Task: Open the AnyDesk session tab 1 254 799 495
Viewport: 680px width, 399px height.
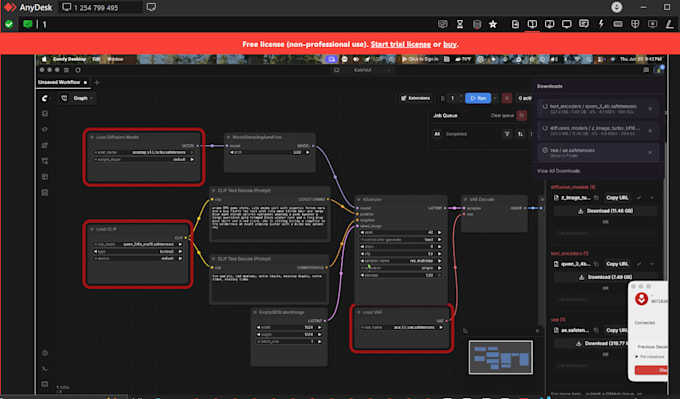Action: [99, 7]
